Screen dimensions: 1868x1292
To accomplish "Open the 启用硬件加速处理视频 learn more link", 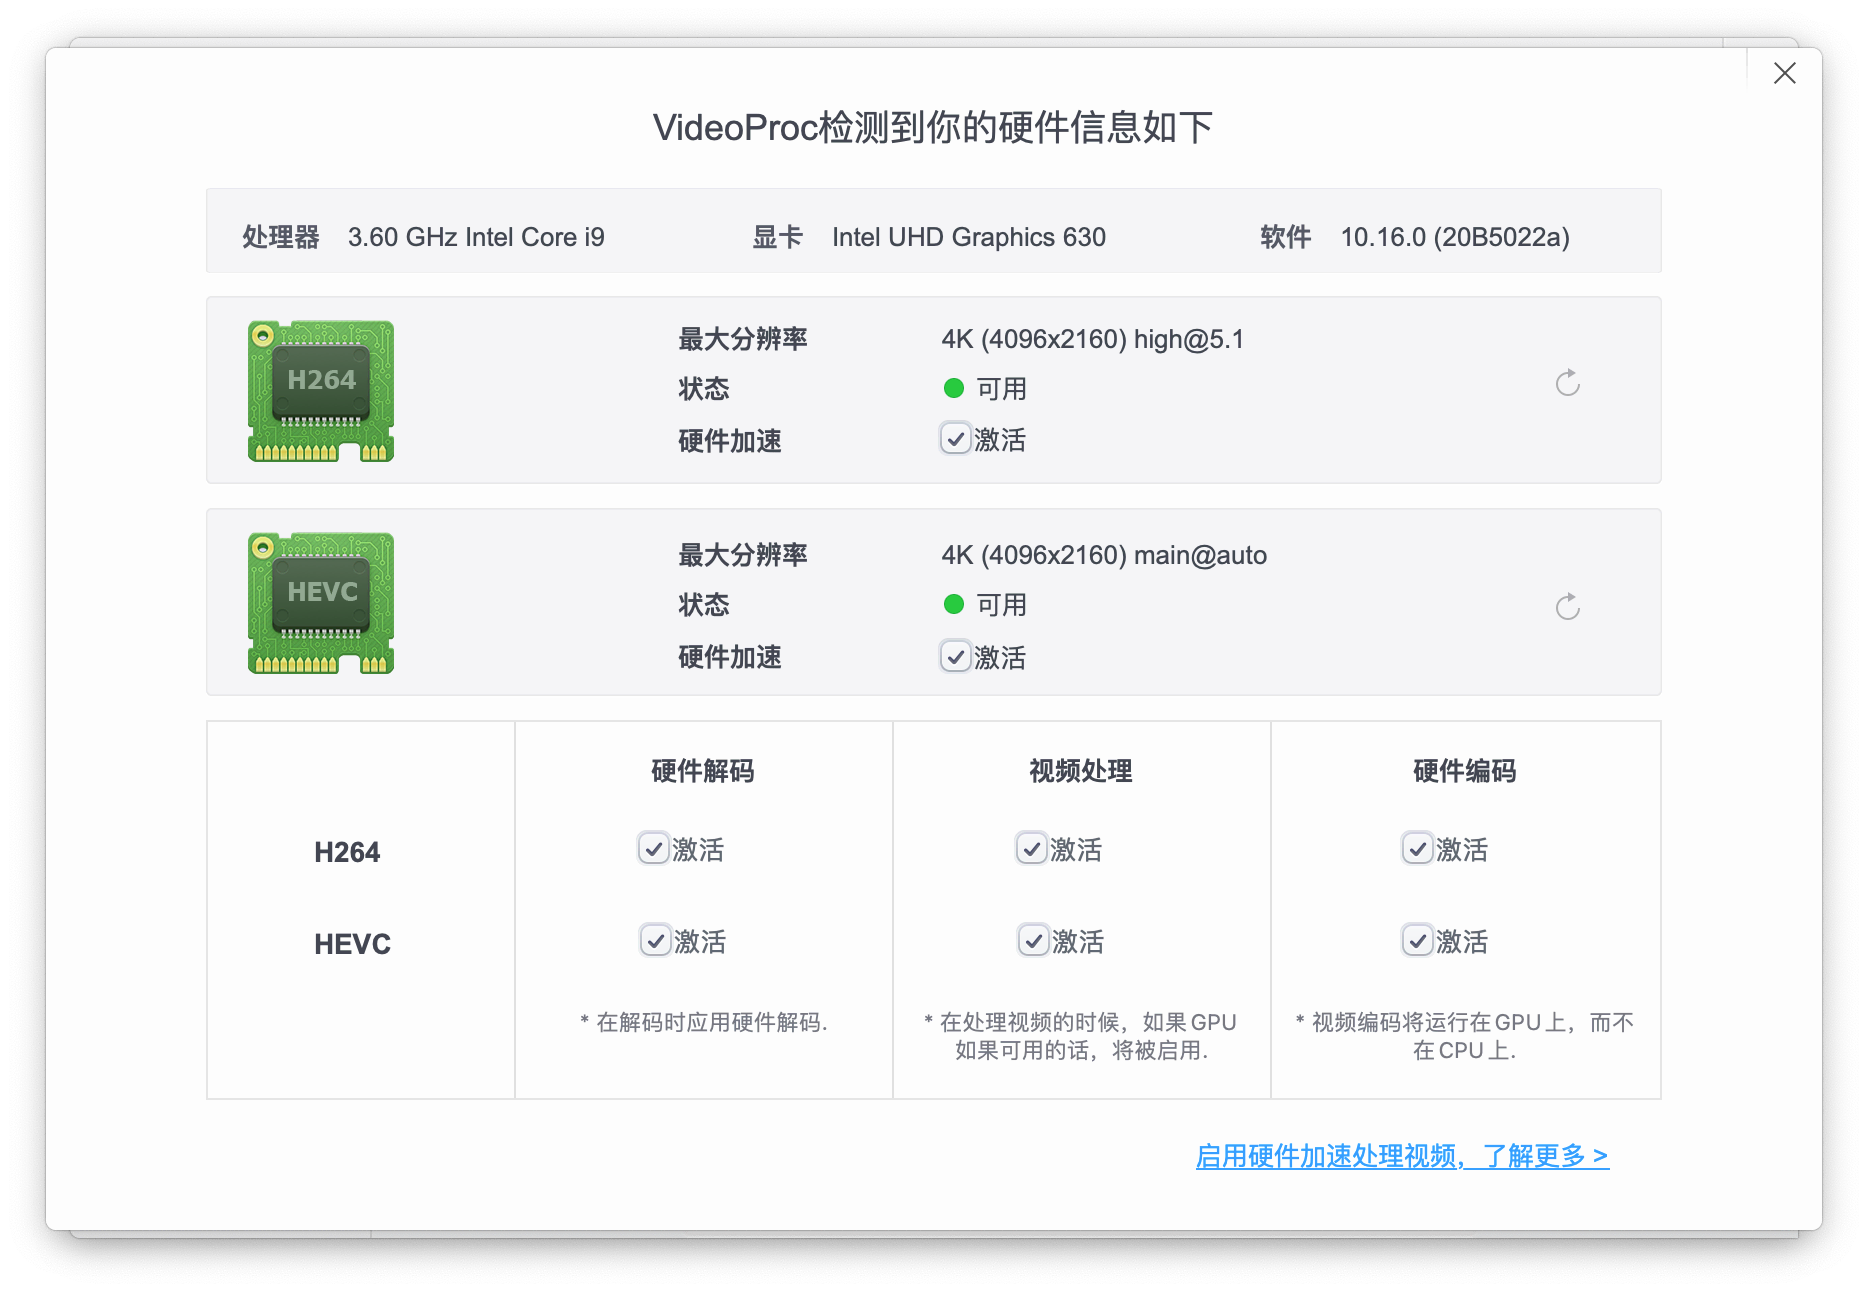I will [x=1402, y=1156].
